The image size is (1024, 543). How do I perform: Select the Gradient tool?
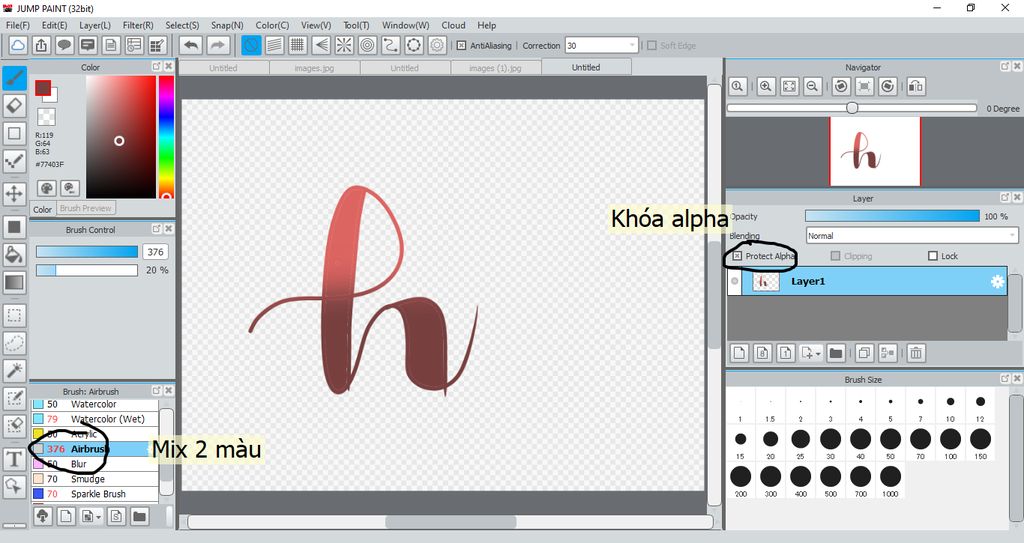click(14, 282)
